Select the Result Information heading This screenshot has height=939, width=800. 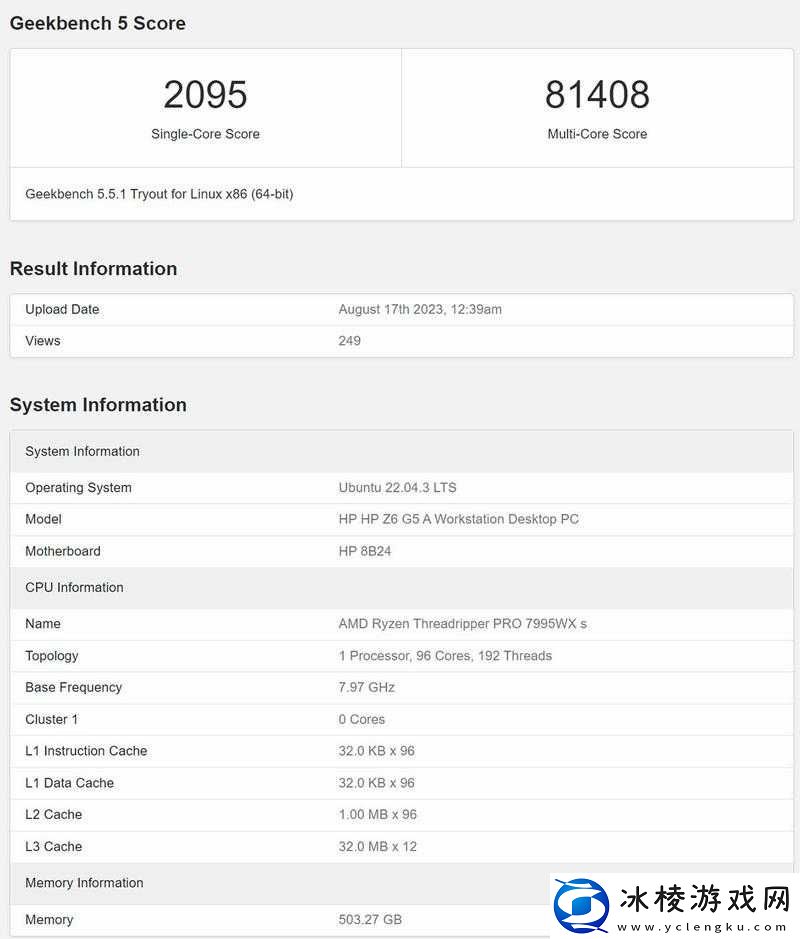click(93, 269)
